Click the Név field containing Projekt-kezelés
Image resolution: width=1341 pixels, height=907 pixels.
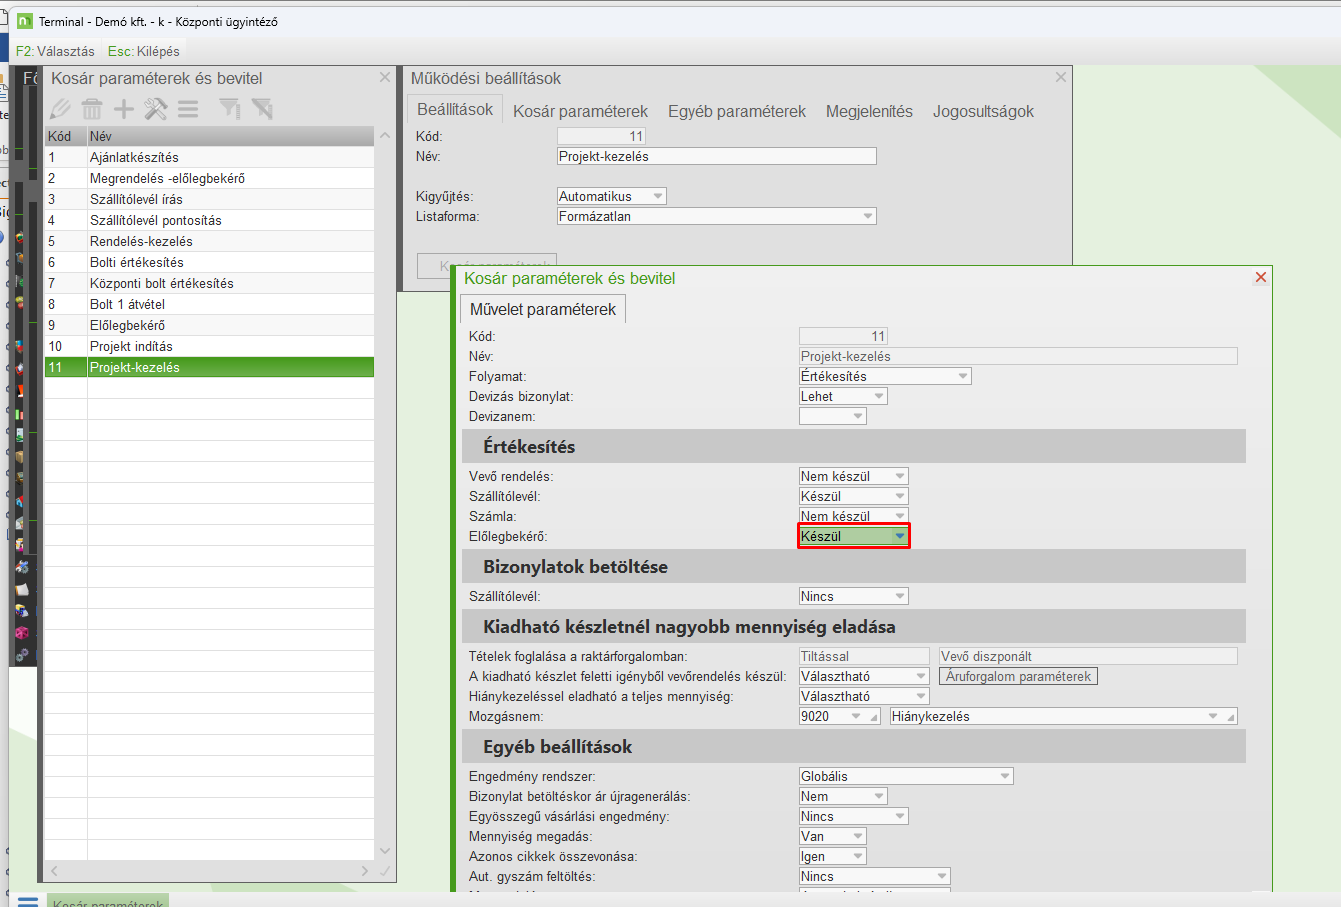click(x=716, y=156)
